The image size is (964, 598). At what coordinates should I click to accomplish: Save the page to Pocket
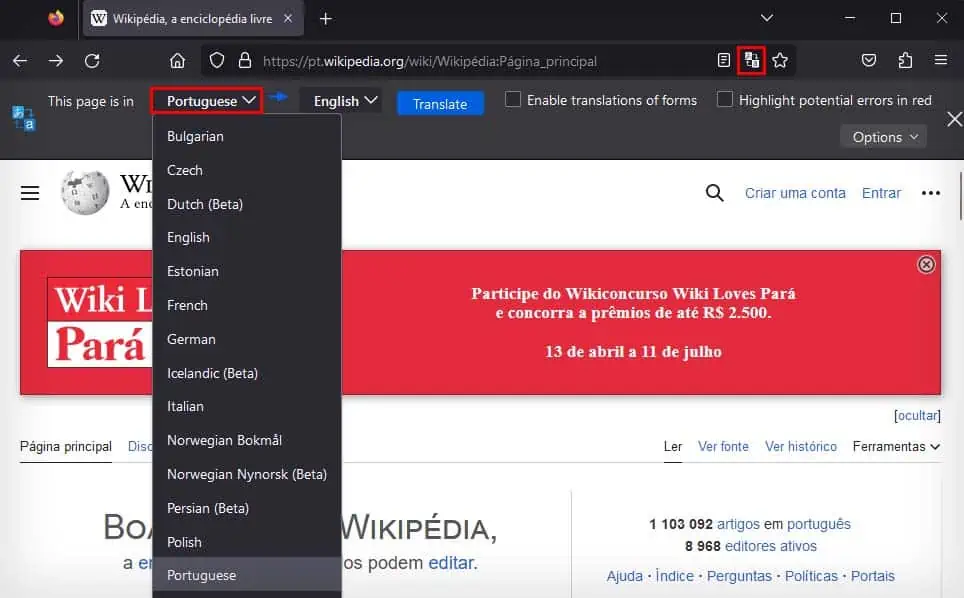click(x=868, y=60)
